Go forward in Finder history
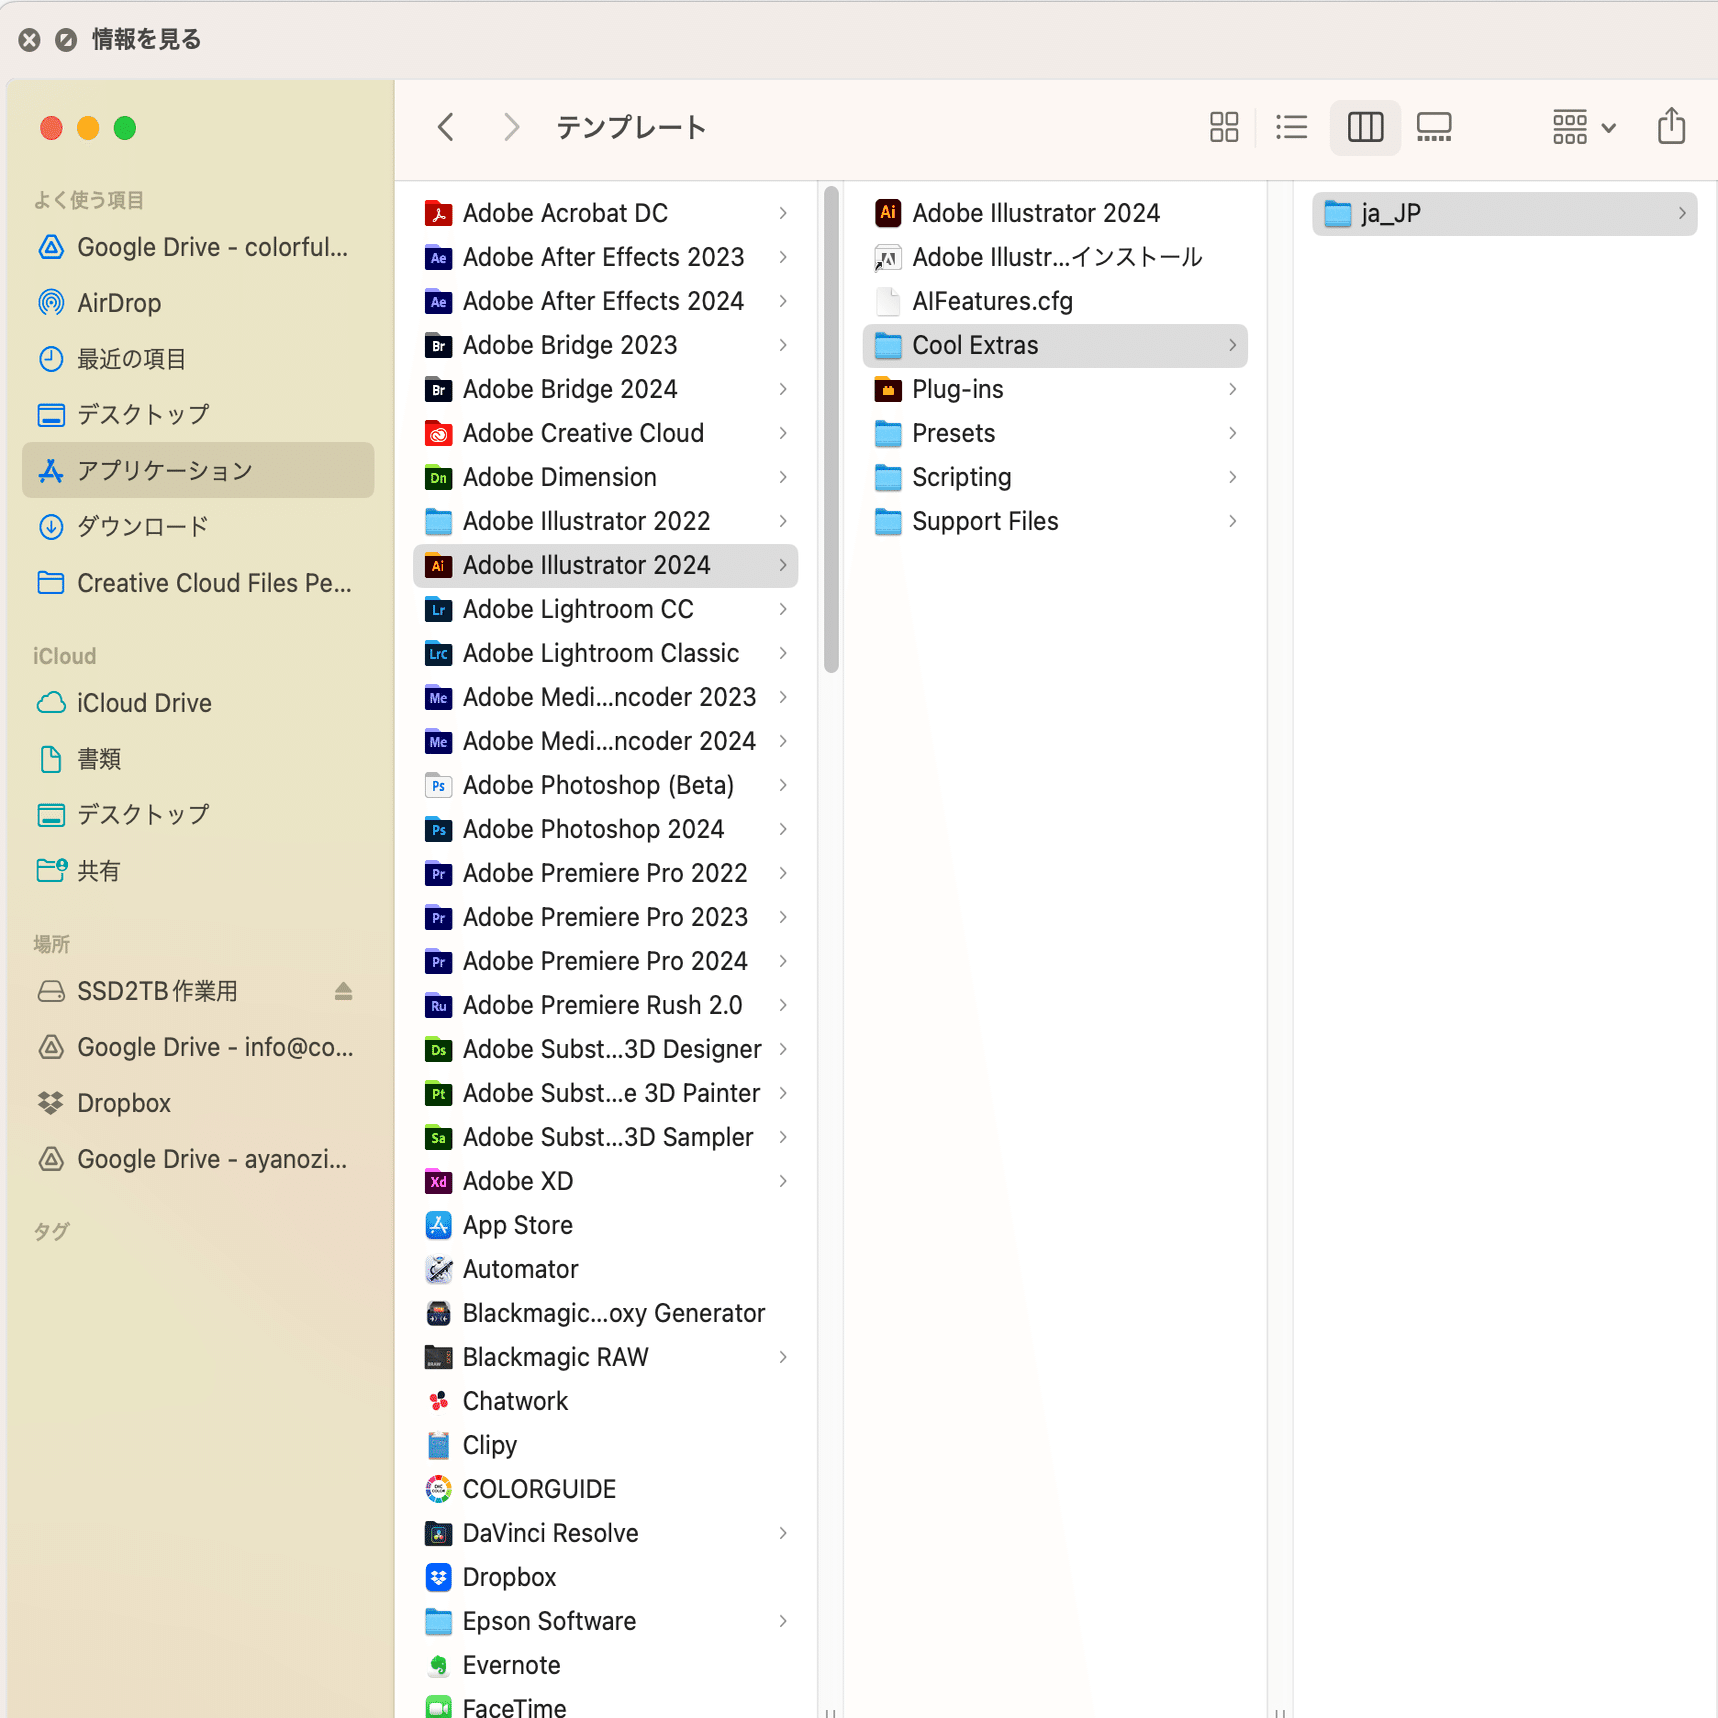The height and width of the screenshot is (1718, 1718). [511, 127]
